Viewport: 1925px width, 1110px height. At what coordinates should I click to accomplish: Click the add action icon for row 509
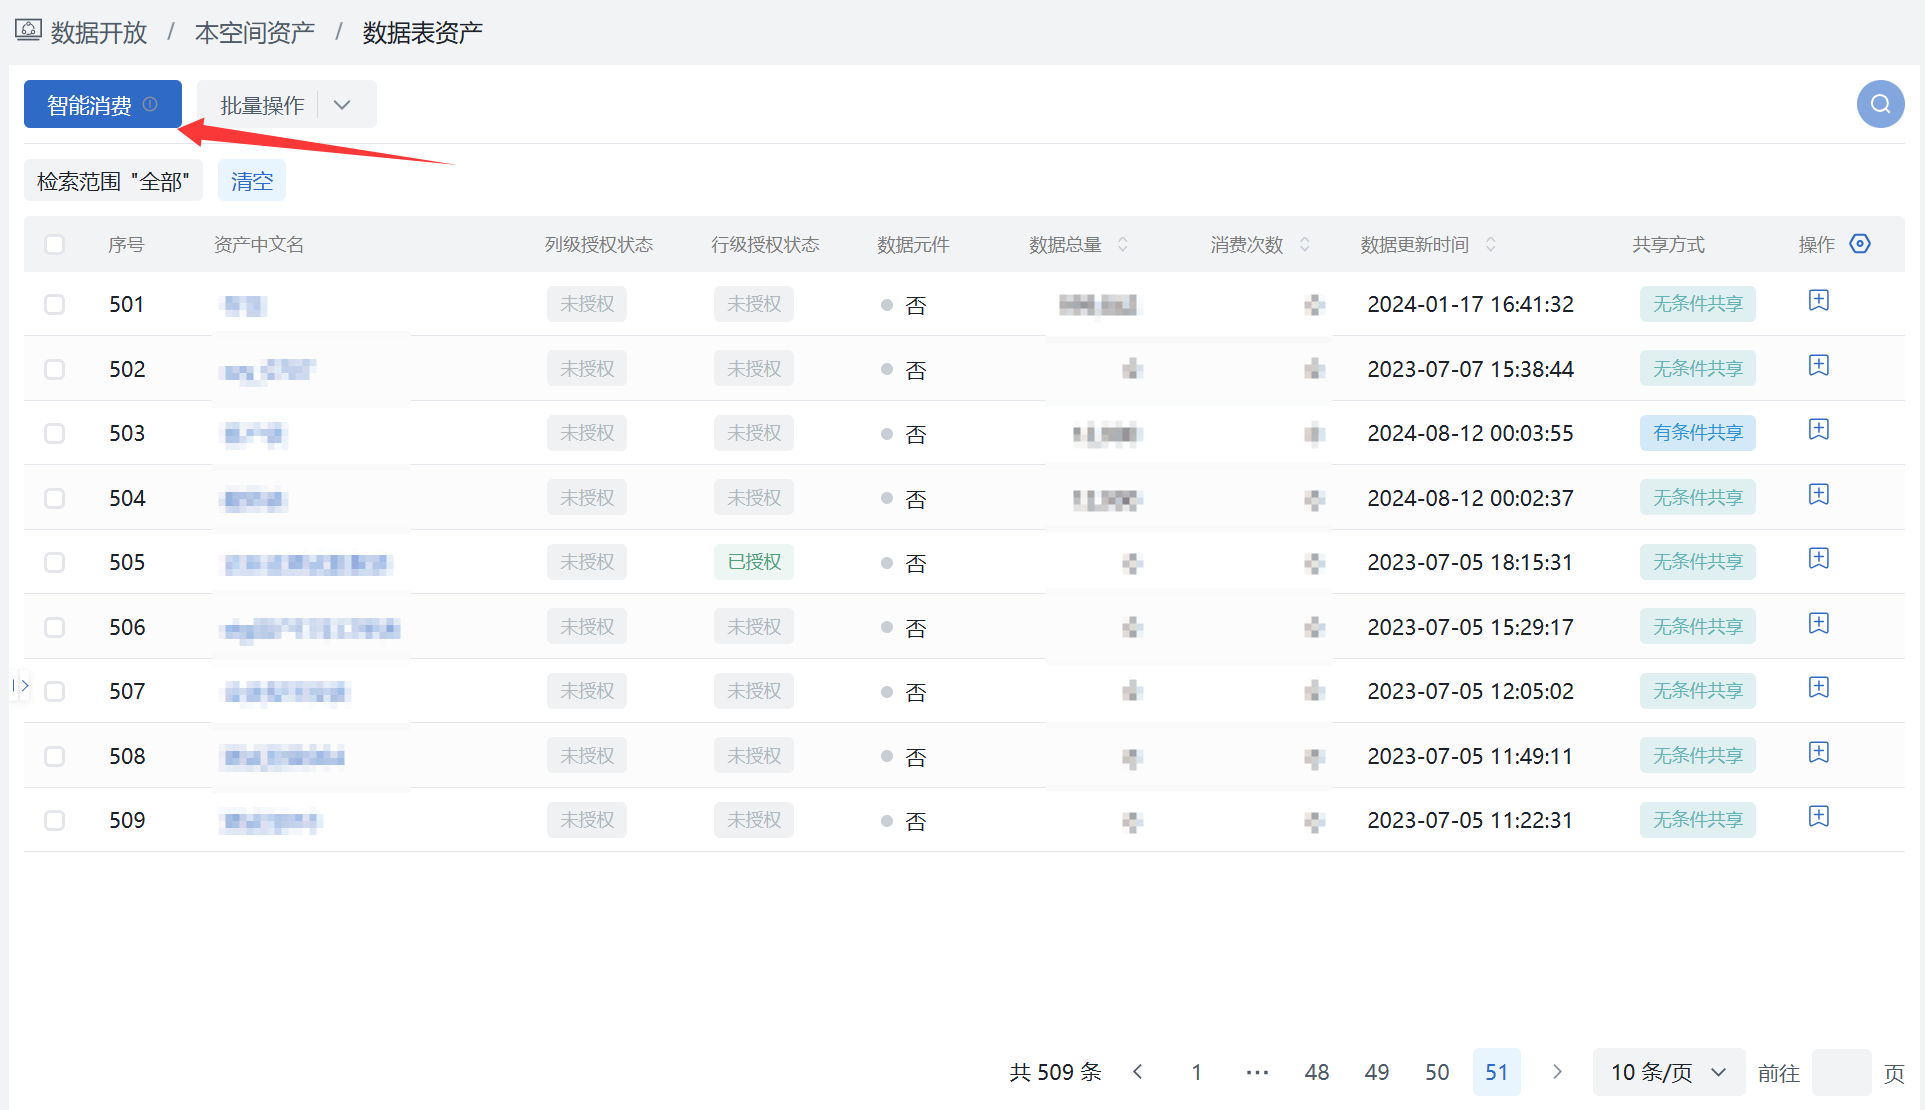pyautogui.click(x=1818, y=817)
